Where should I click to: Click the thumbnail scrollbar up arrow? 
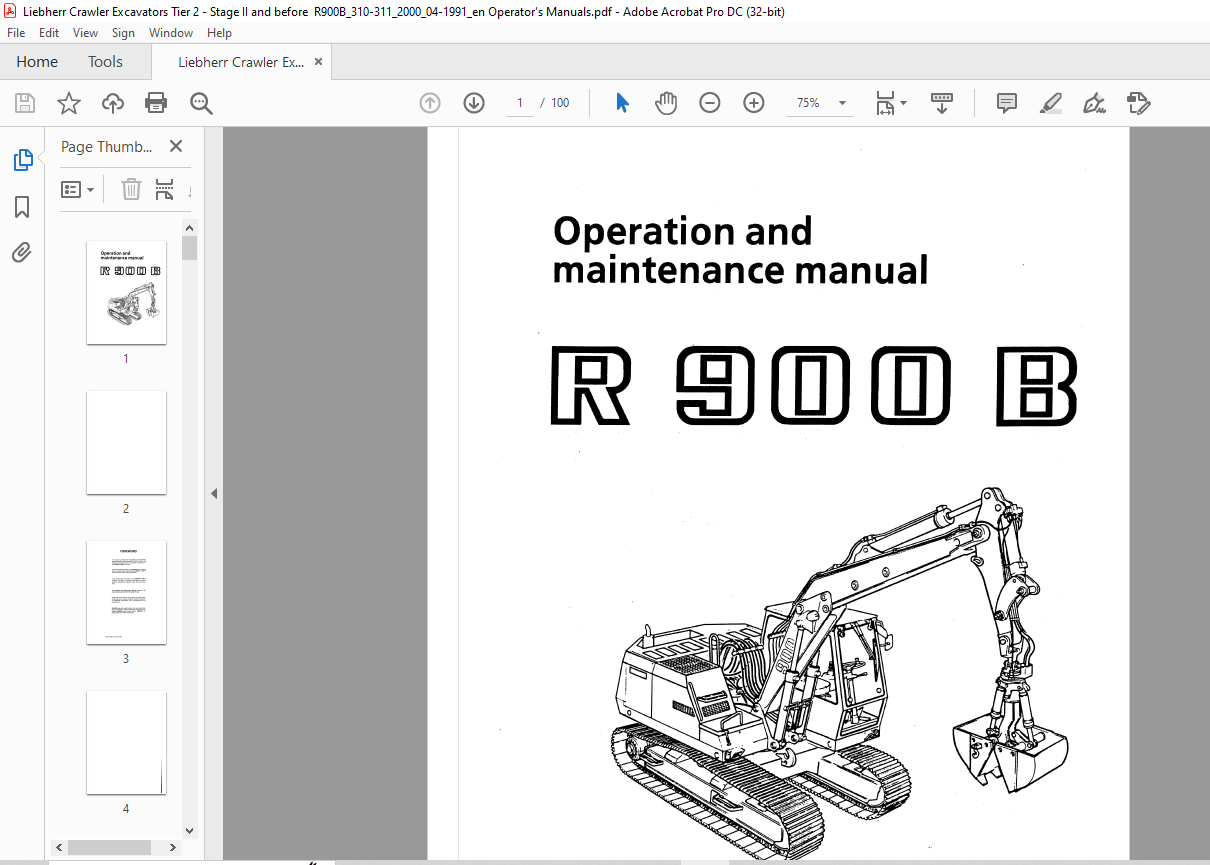pos(189,227)
